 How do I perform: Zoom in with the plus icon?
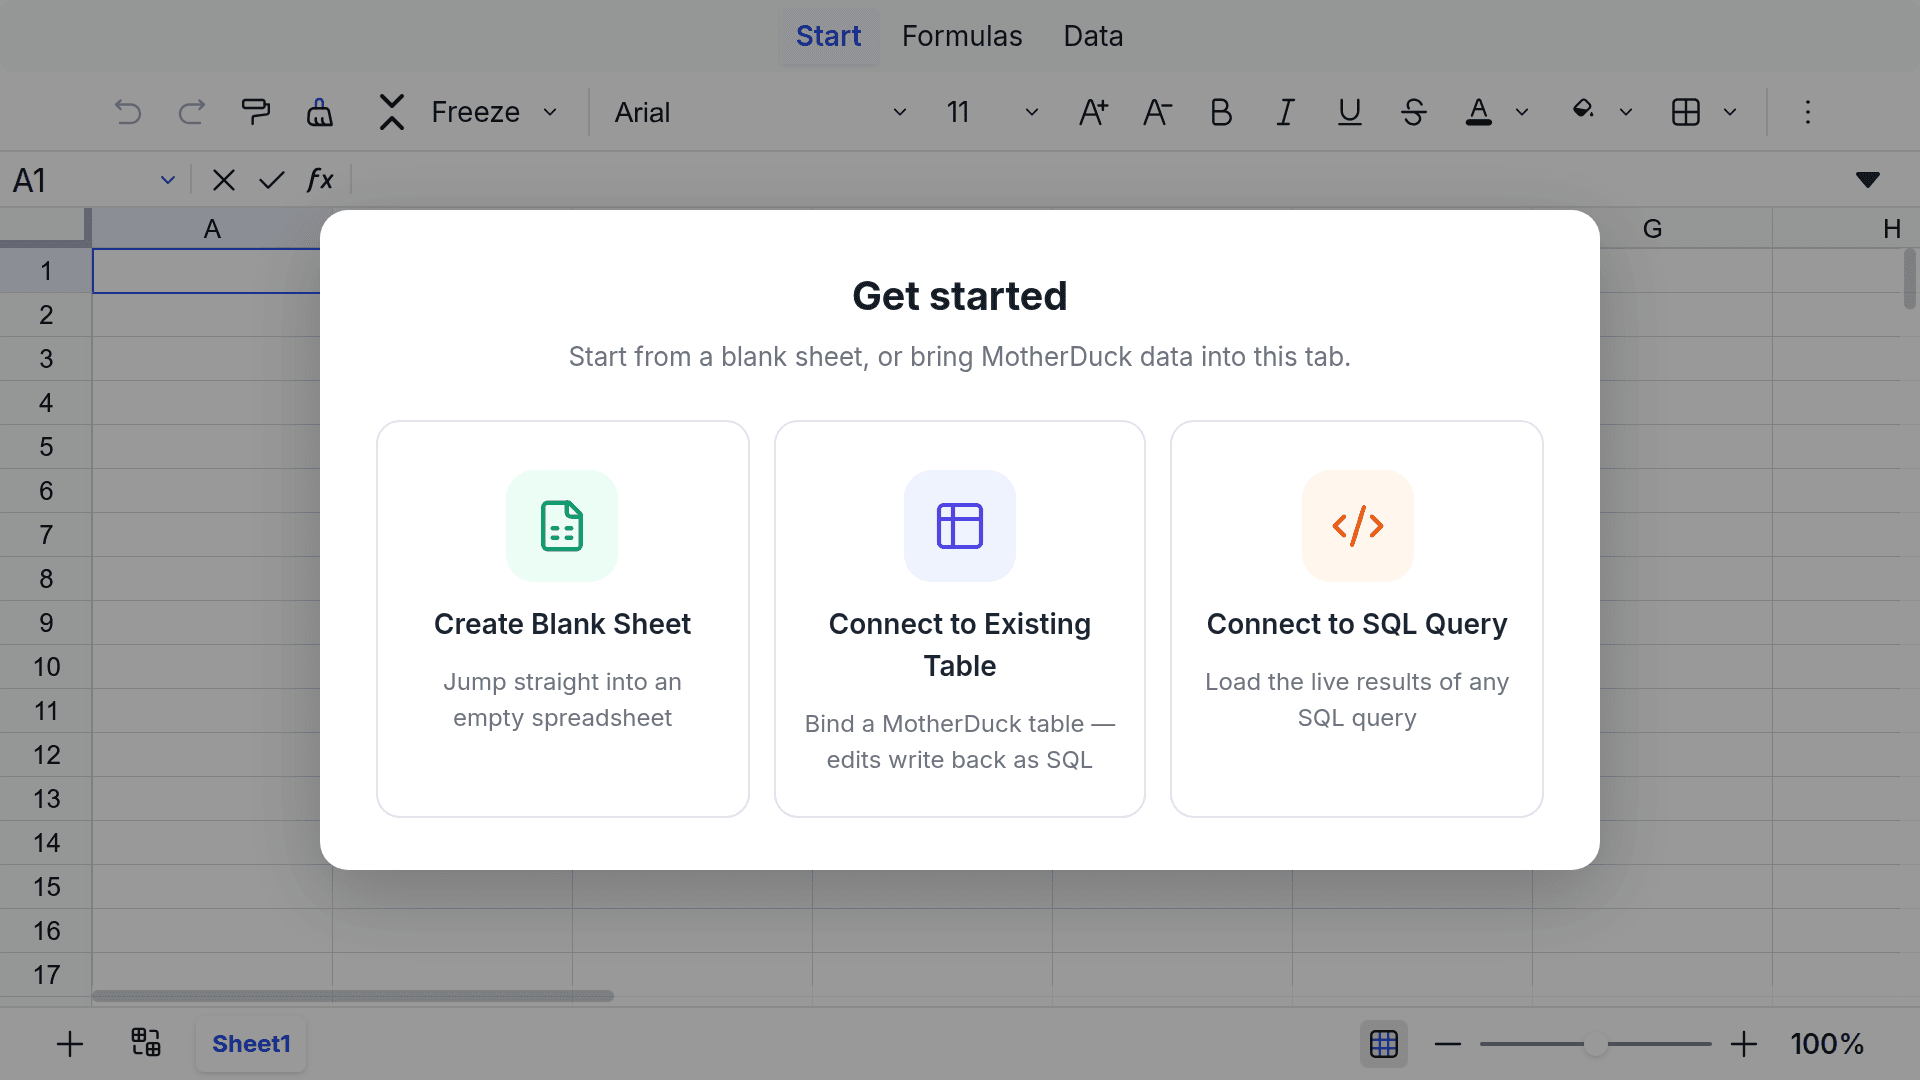click(1744, 1044)
